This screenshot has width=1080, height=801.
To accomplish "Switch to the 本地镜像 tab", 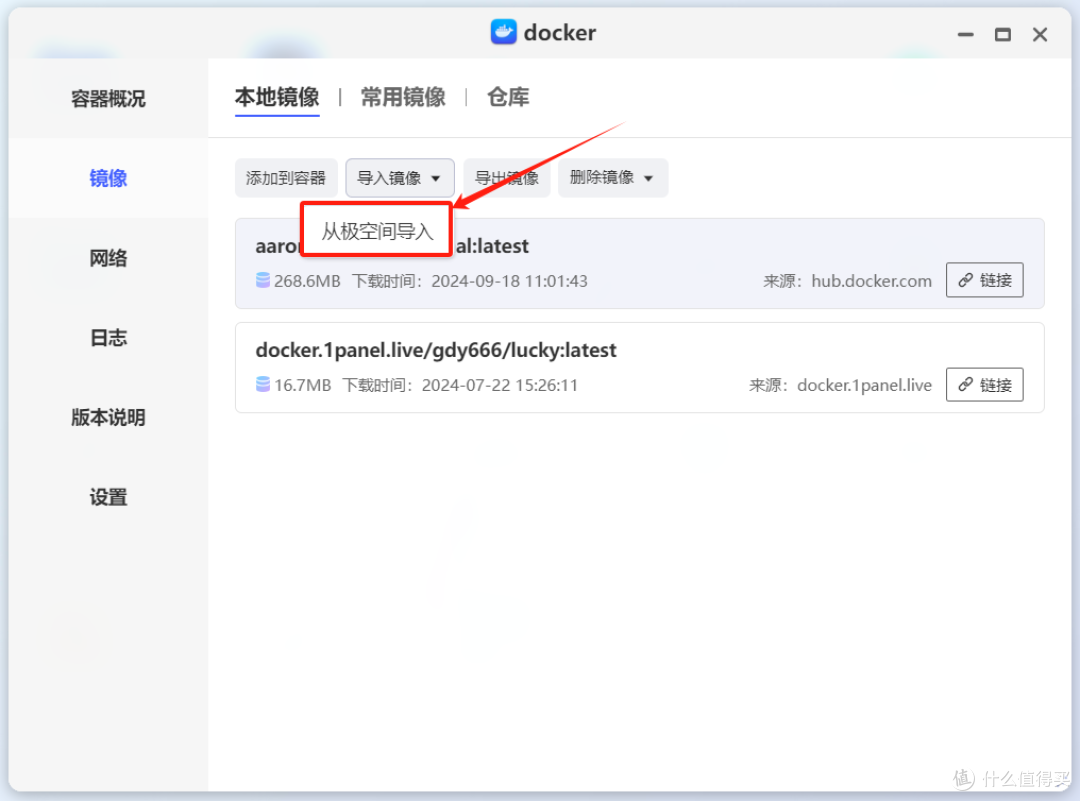I will coord(277,97).
